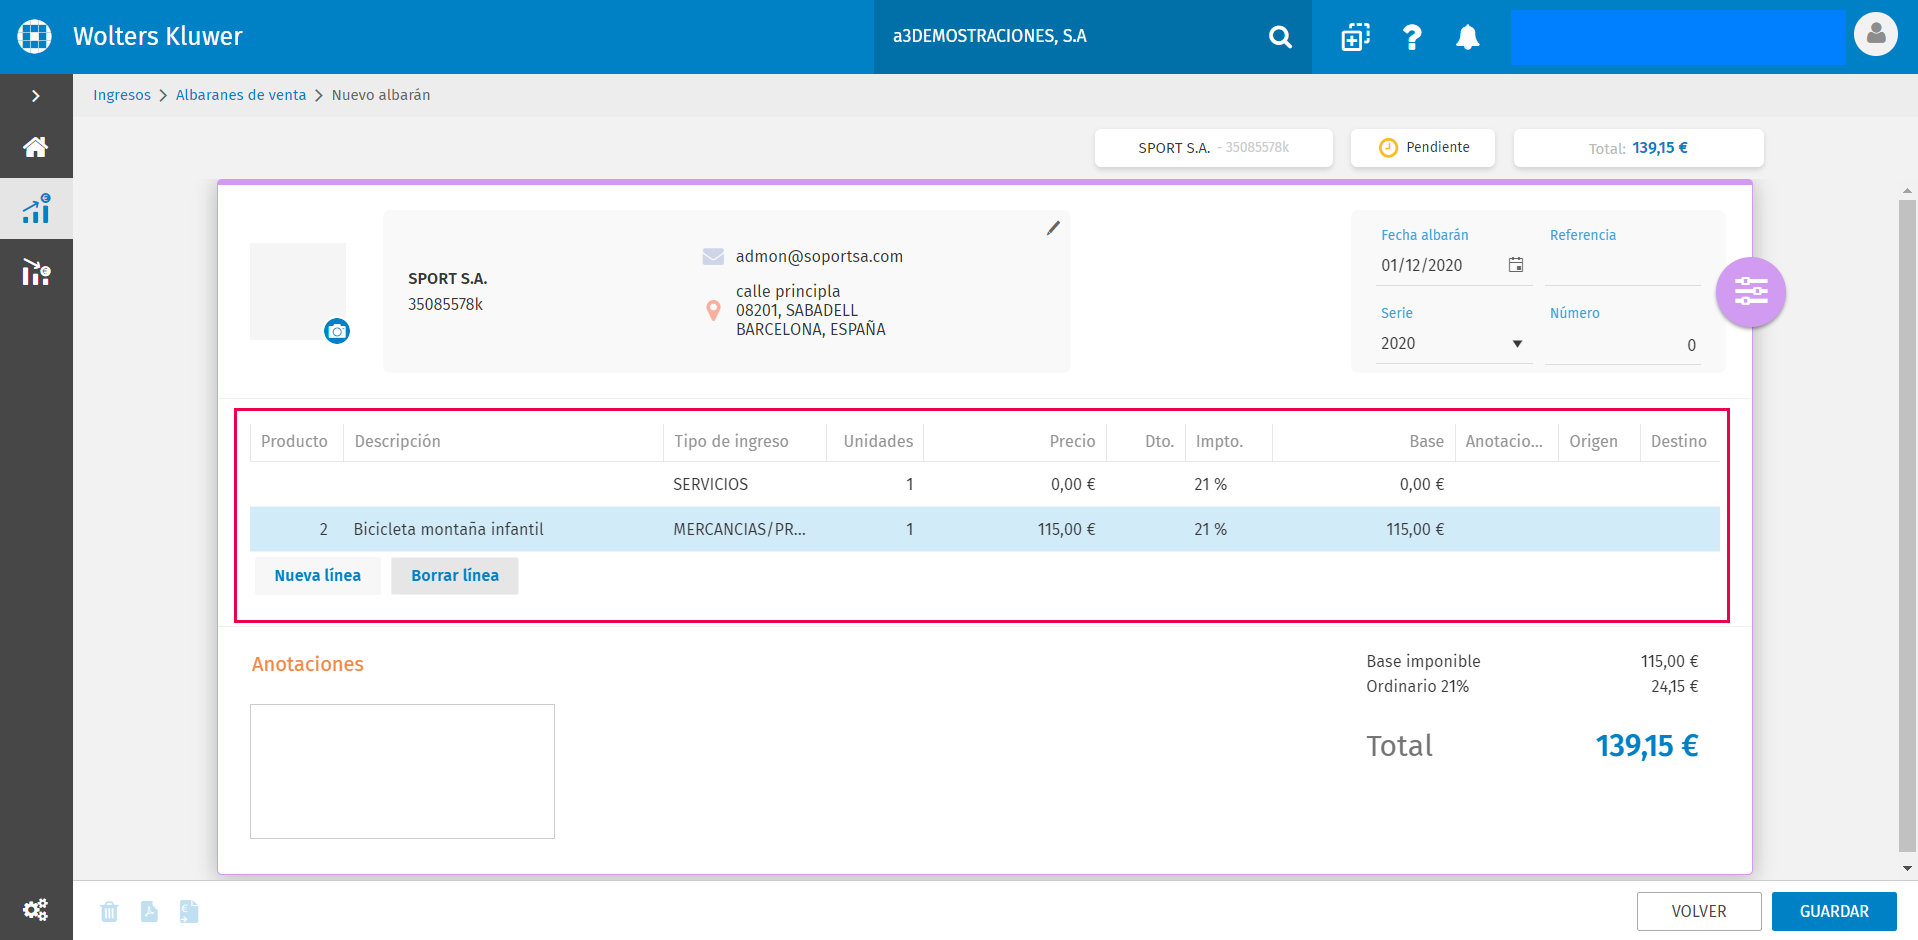This screenshot has width=1918, height=940.
Task: Open the notifications bell
Action: pyautogui.click(x=1467, y=37)
